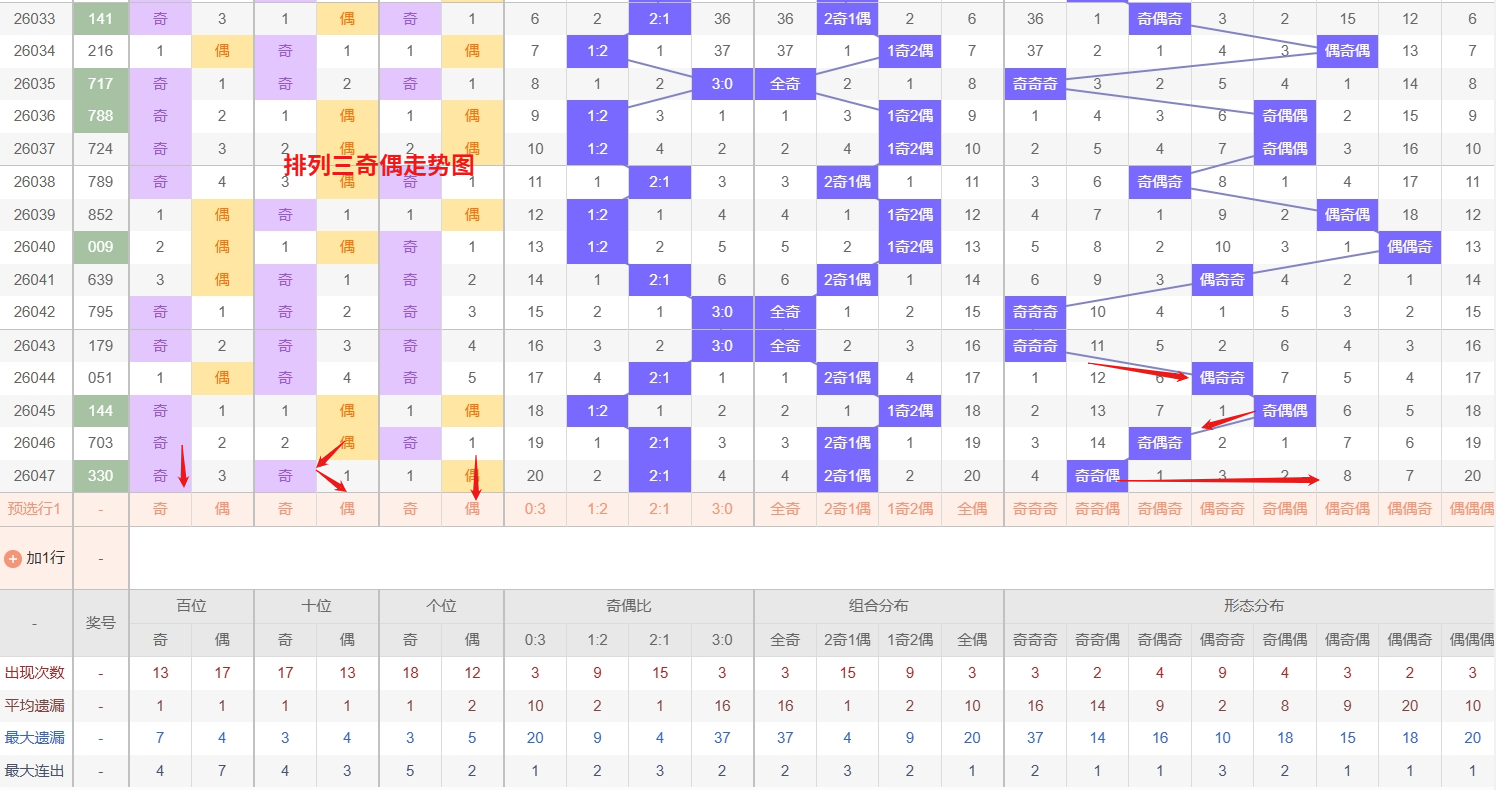Click the green number 009 in row 26040

click(101, 247)
